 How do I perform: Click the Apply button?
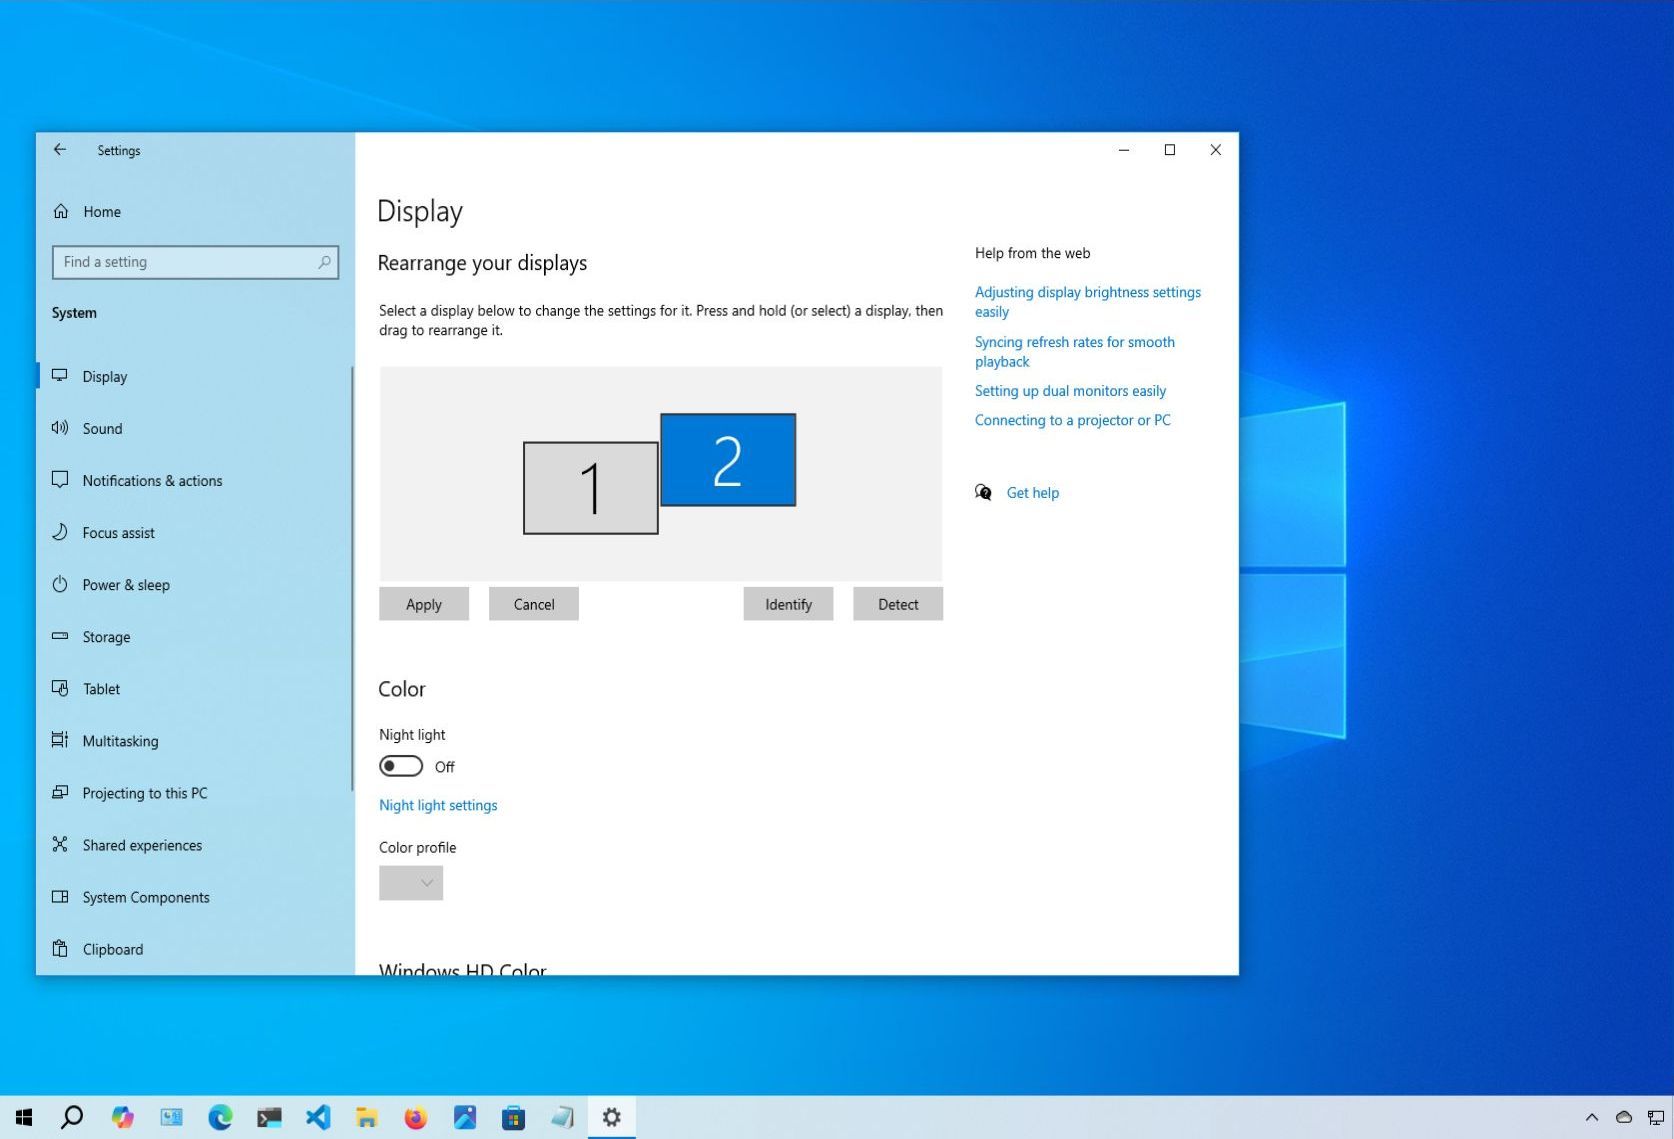pos(423,603)
